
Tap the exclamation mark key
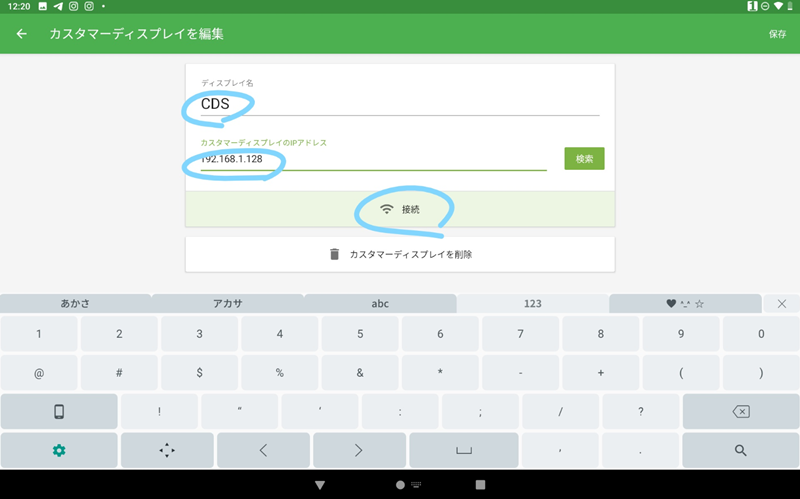159,411
